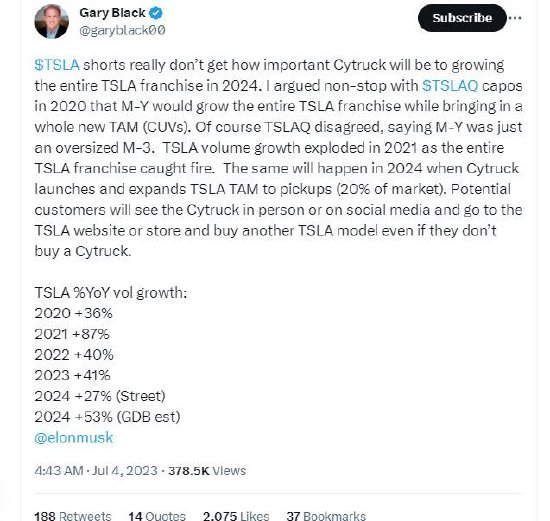This screenshot has height=521, width=550.
Task: Show the 37 Bookmarks count
Action: coord(326,516)
